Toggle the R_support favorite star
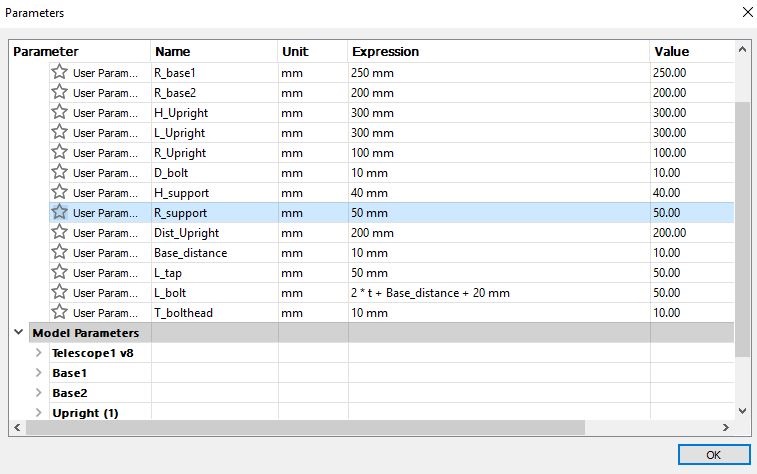This screenshot has width=757, height=474. coord(59,212)
